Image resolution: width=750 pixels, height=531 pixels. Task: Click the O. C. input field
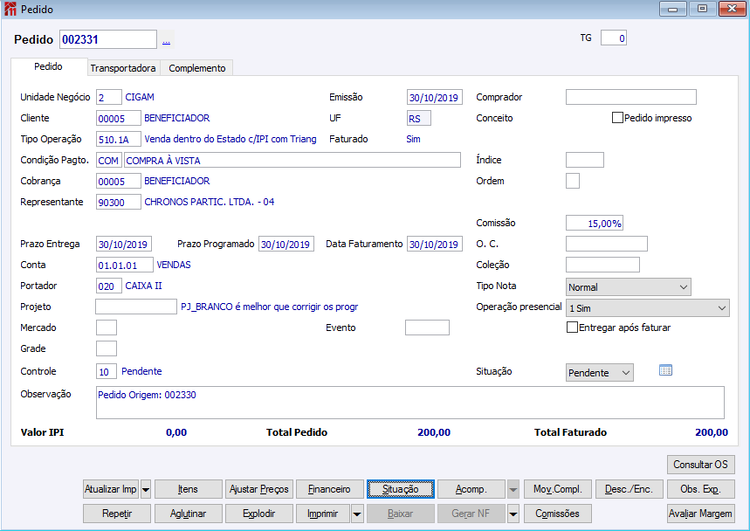pyautogui.click(x=607, y=244)
